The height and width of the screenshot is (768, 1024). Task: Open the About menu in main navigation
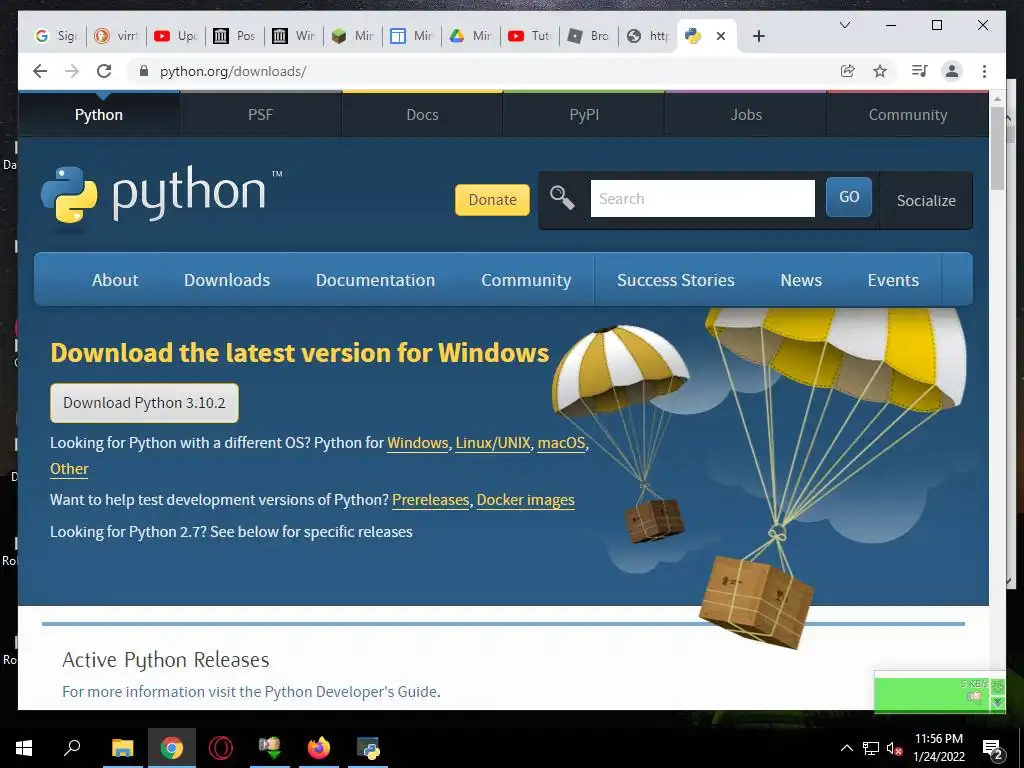pos(115,280)
